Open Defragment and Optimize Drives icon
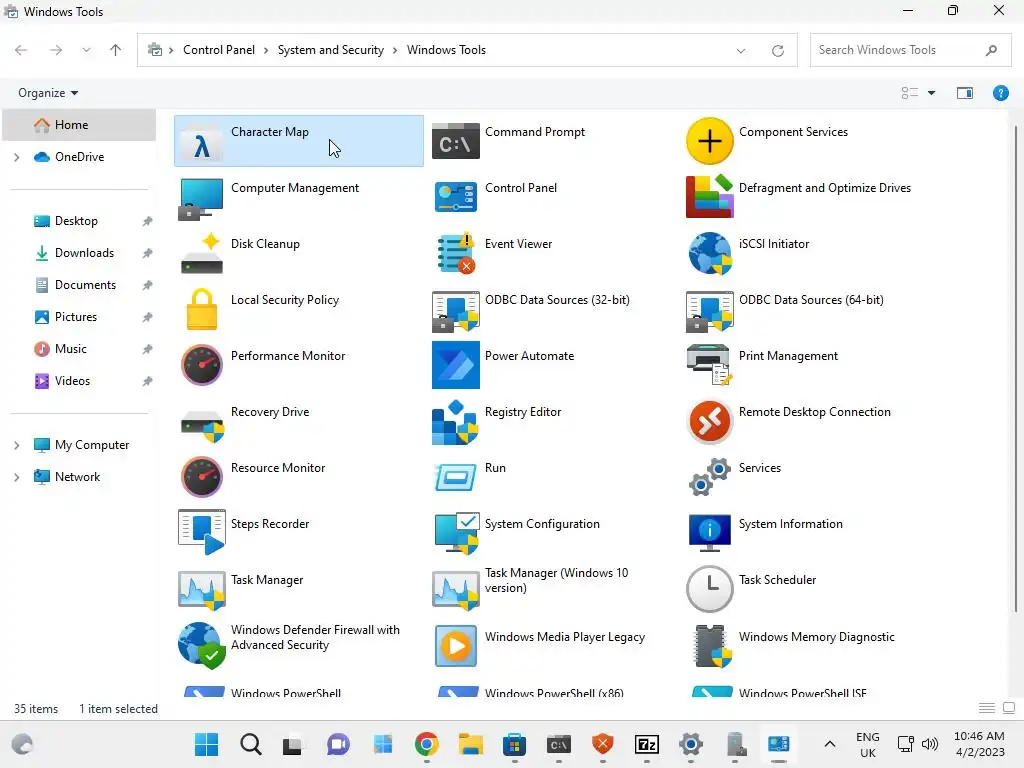The width and height of the screenshot is (1024, 768). (x=709, y=197)
